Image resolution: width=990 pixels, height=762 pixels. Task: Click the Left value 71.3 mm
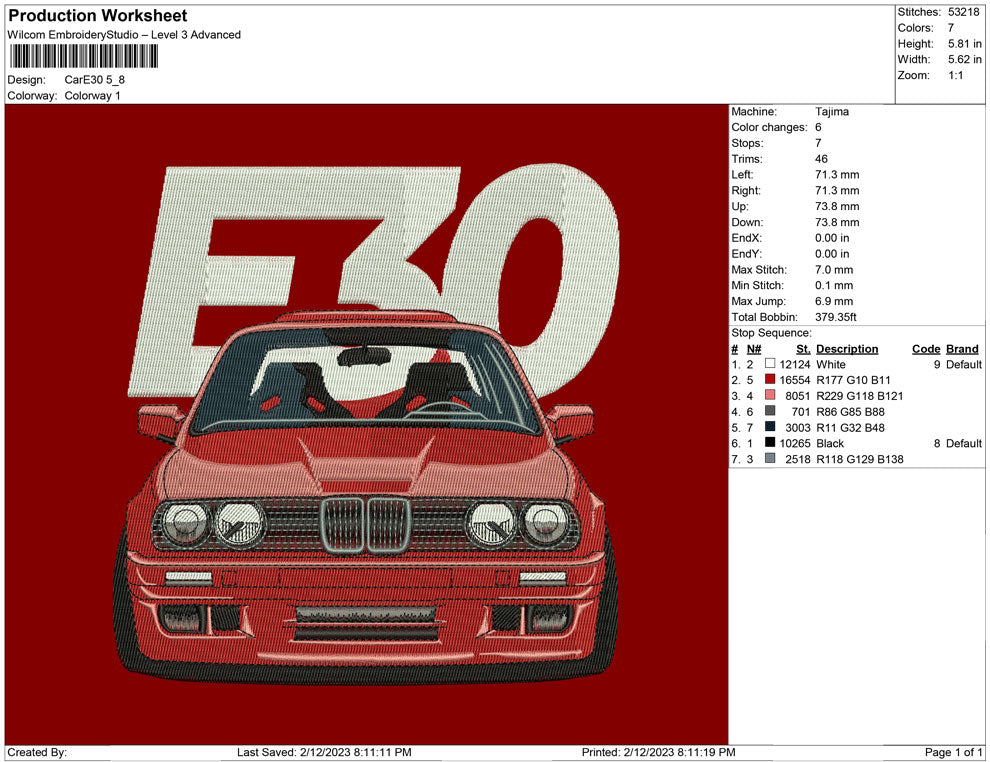coord(837,175)
